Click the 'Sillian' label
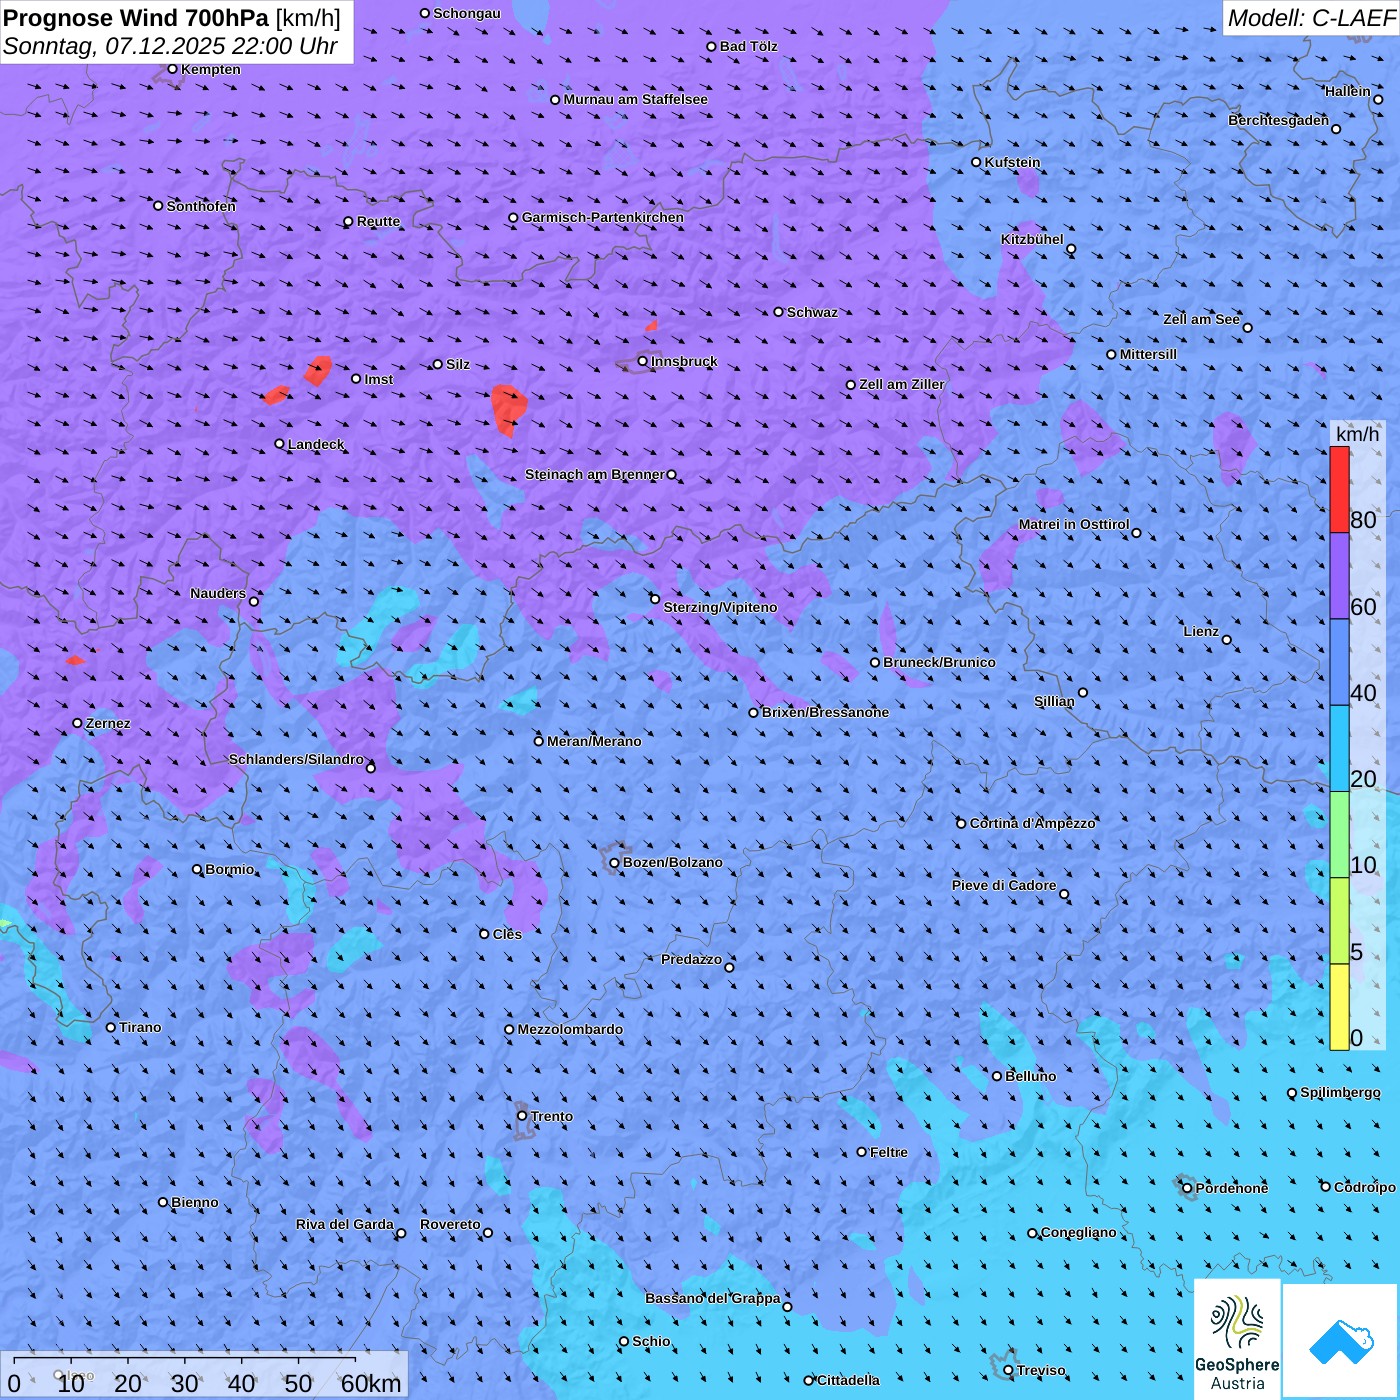 1054,701
